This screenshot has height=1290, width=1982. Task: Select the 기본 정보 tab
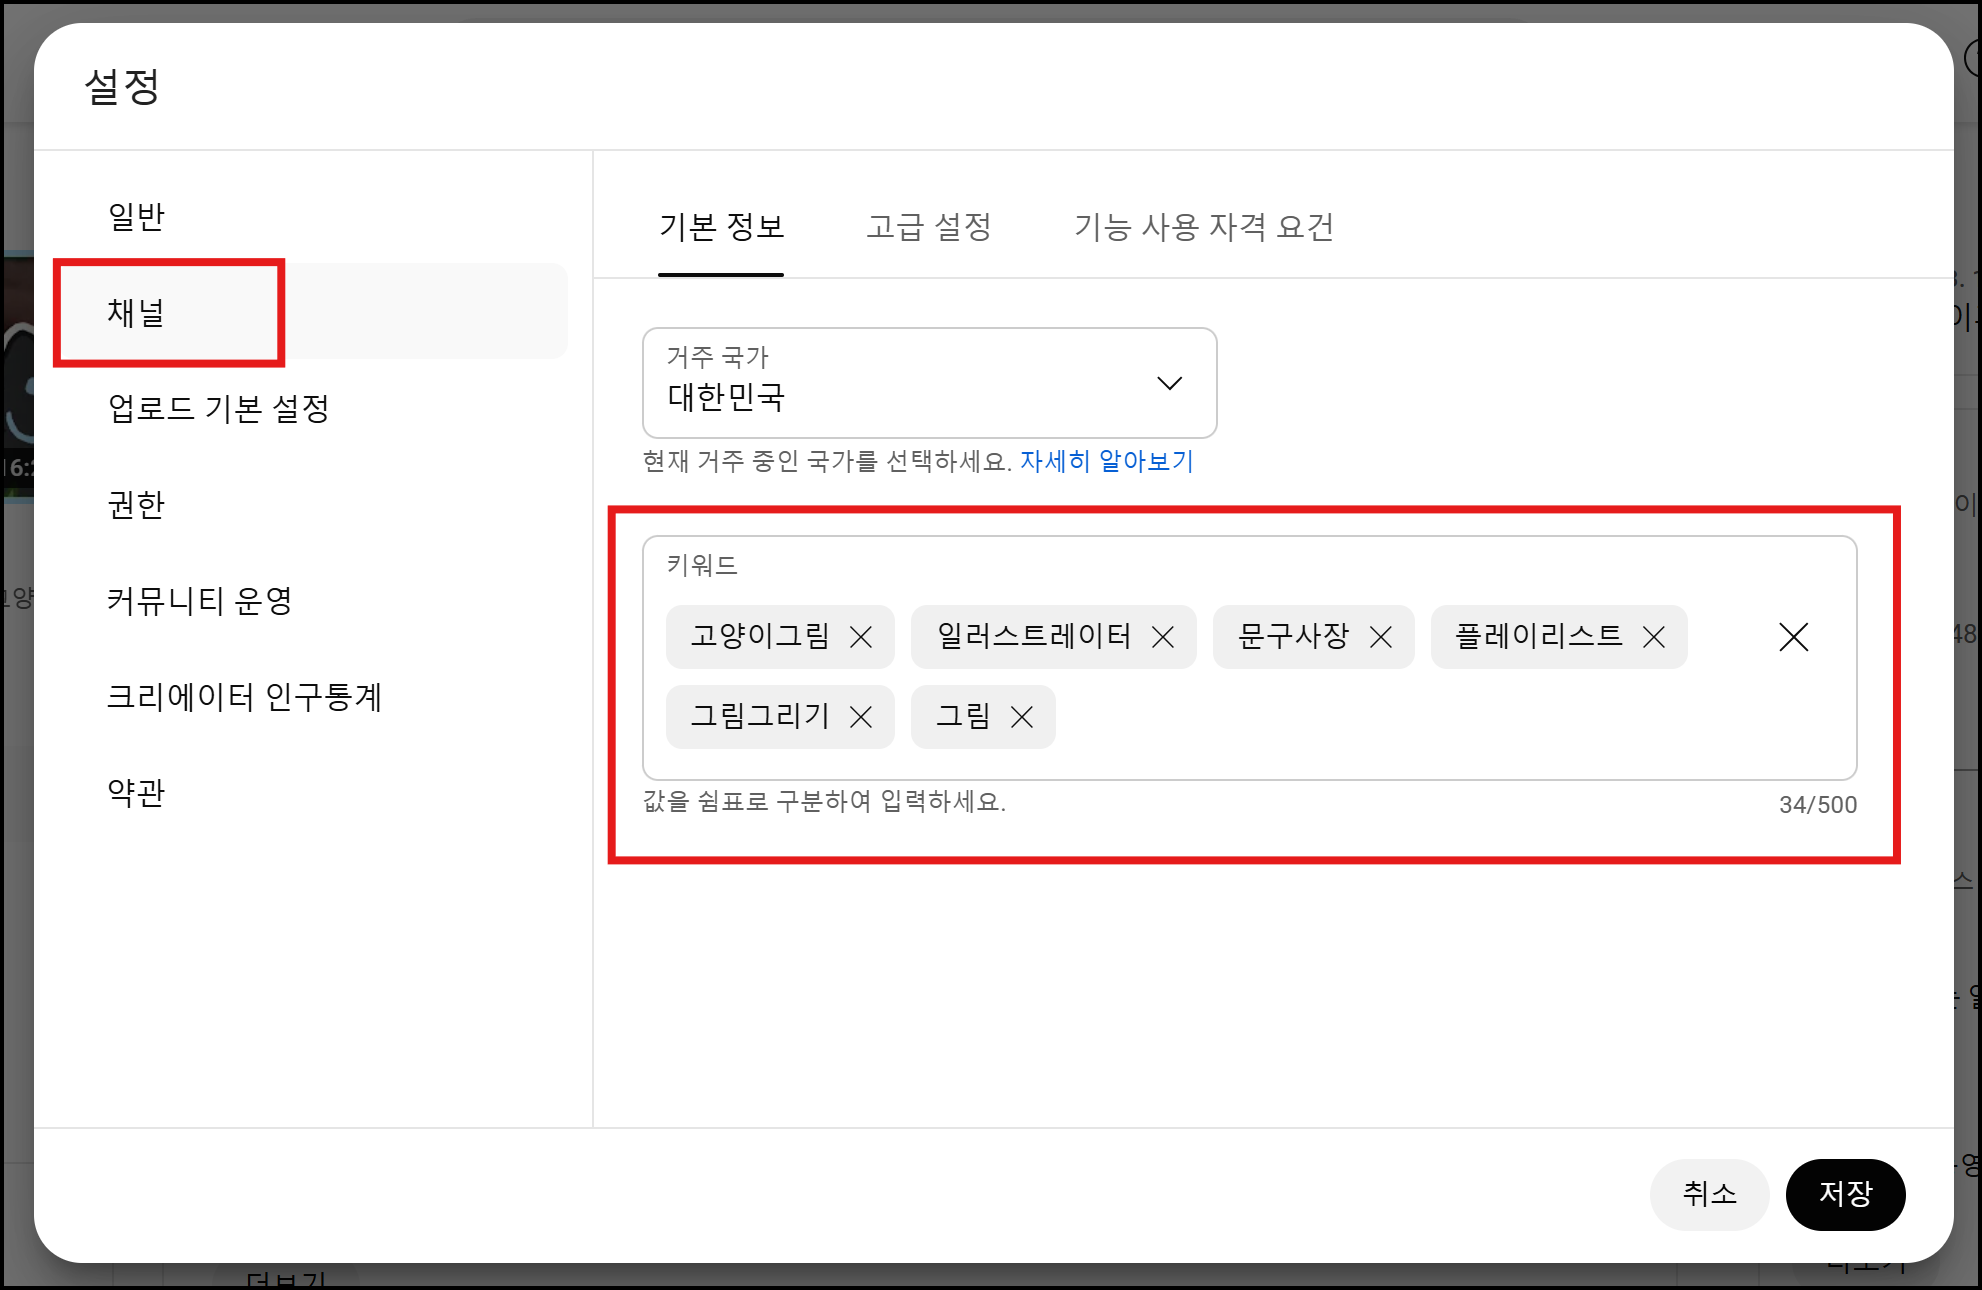tap(721, 227)
